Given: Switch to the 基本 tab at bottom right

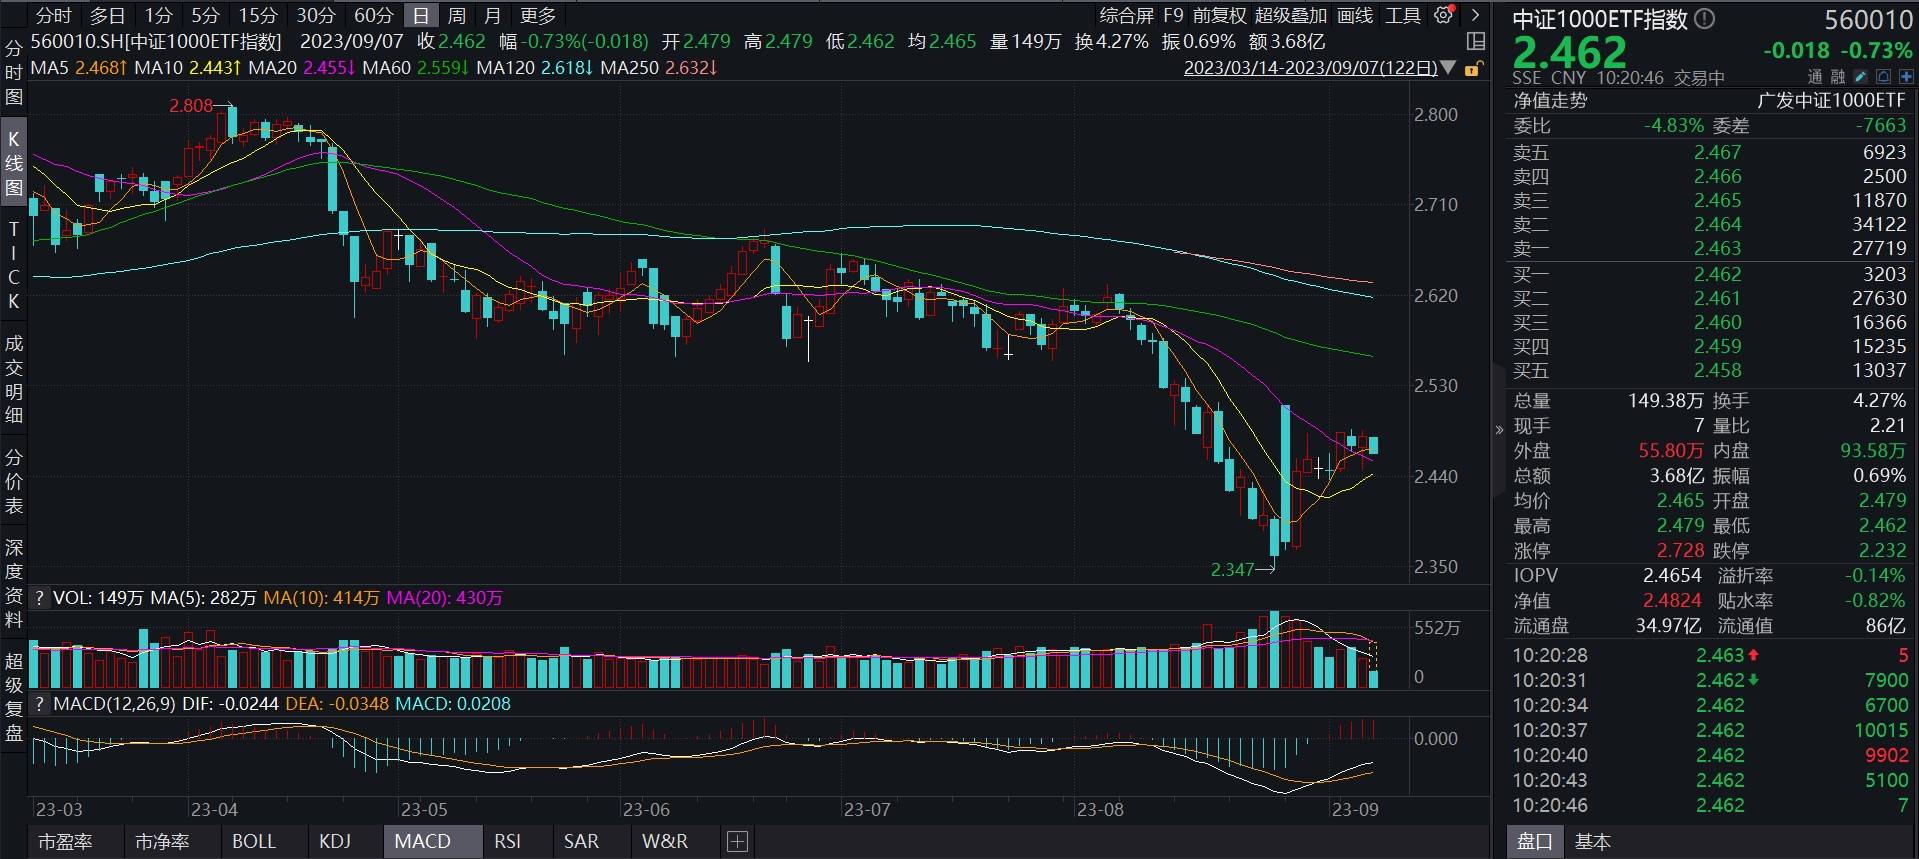Looking at the screenshot, I should 1593,842.
